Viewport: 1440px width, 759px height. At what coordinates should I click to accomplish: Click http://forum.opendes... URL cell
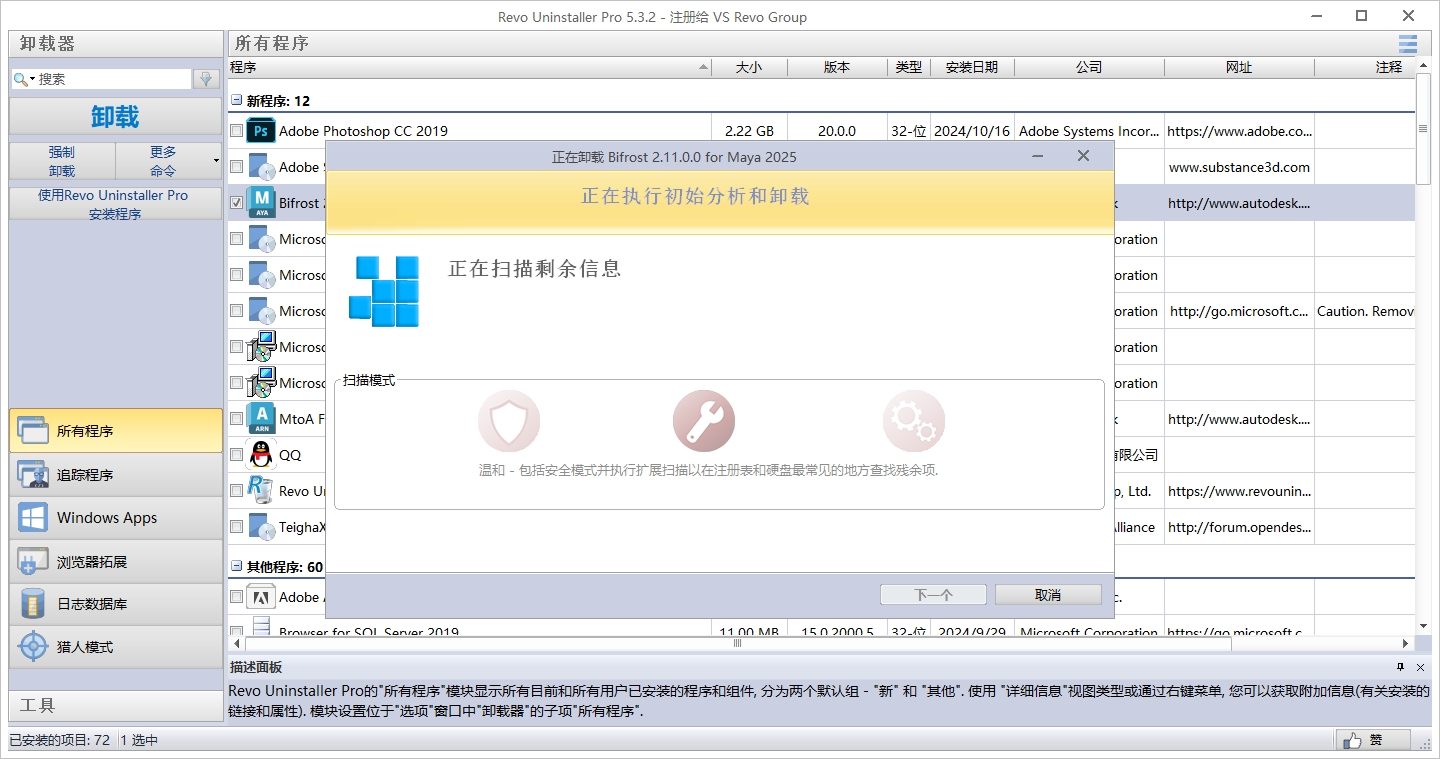coord(1239,527)
